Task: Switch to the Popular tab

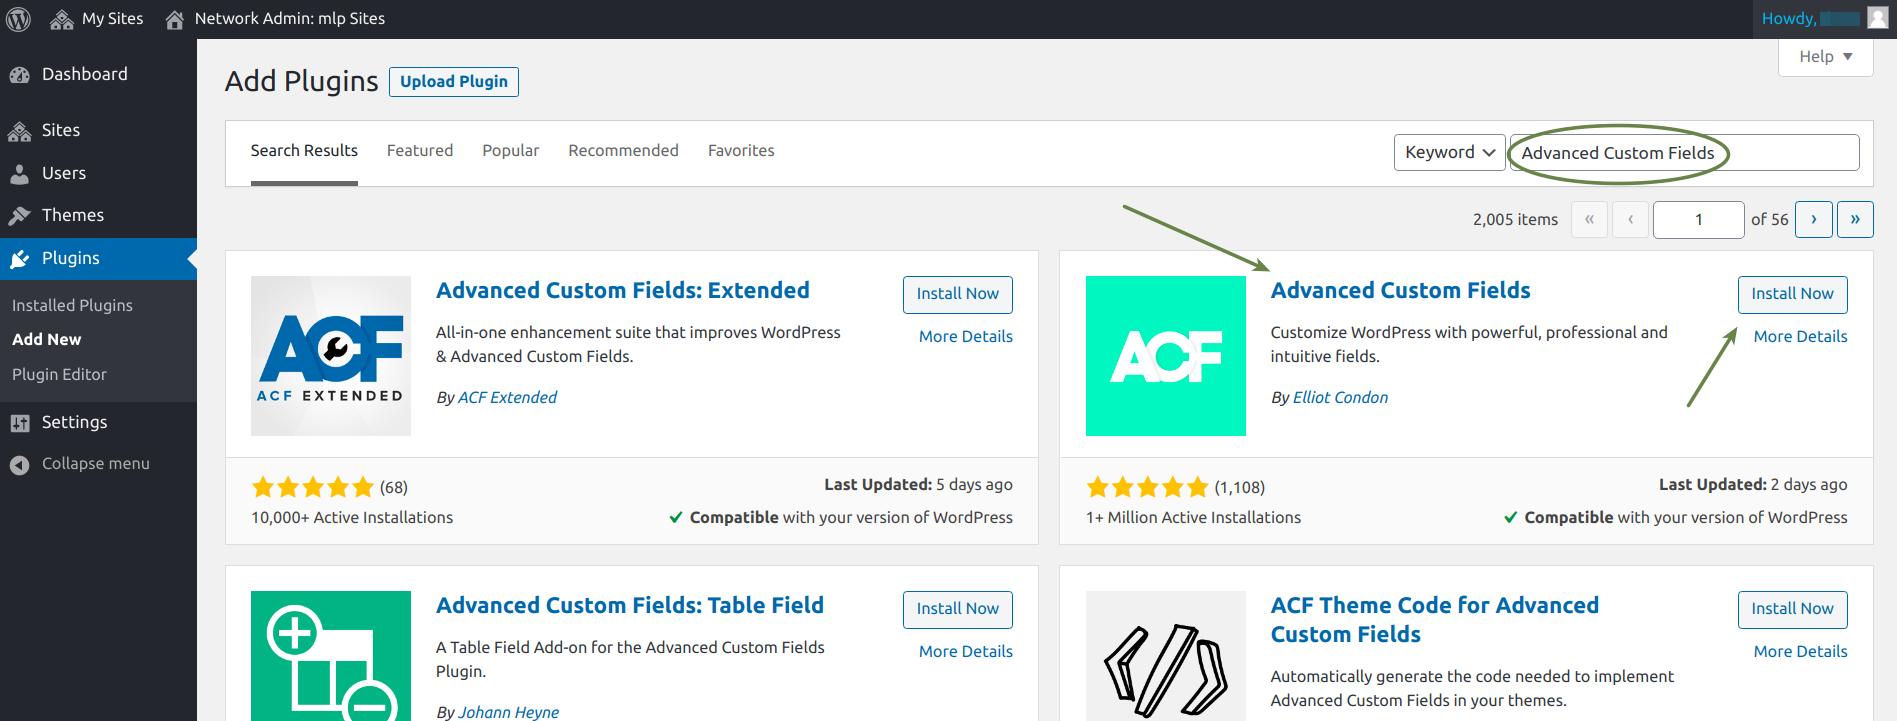Action: pos(511,151)
